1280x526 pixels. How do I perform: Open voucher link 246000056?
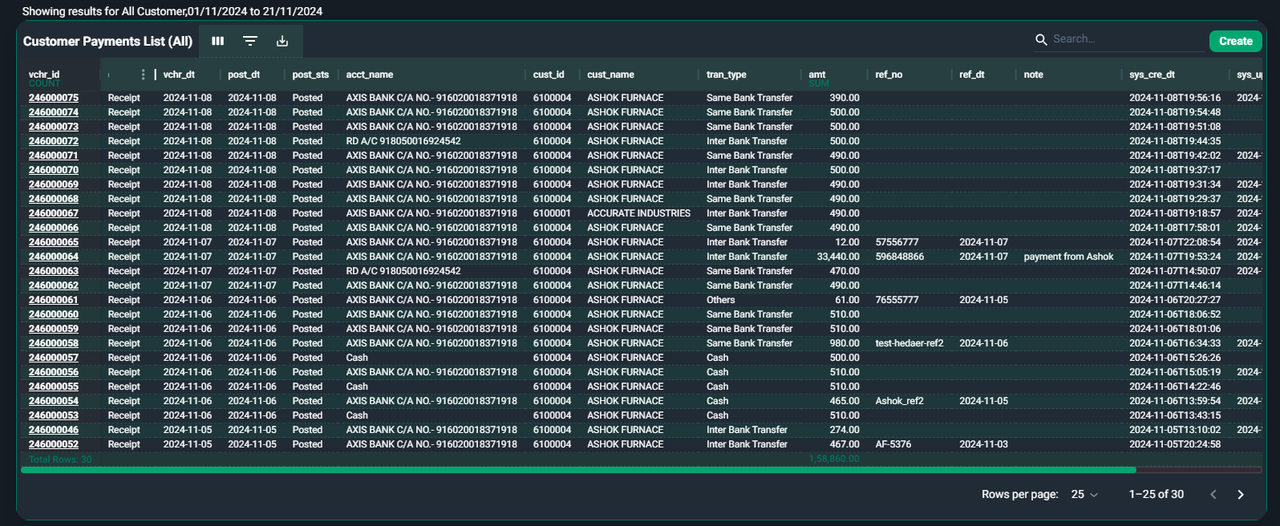(53, 372)
